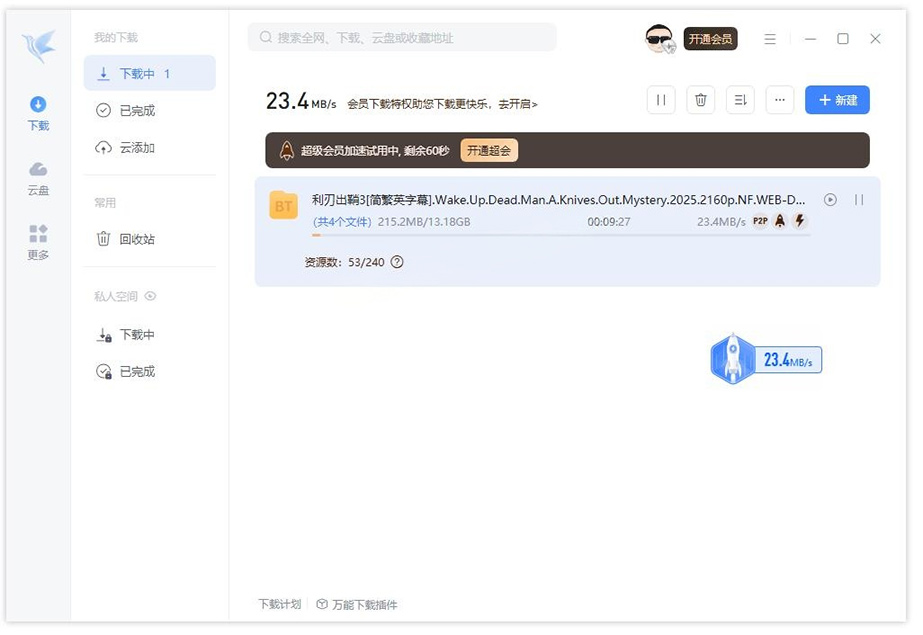This screenshot has width=923, height=635.
Task: Play the downloading video via its play icon
Action: [830, 200]
